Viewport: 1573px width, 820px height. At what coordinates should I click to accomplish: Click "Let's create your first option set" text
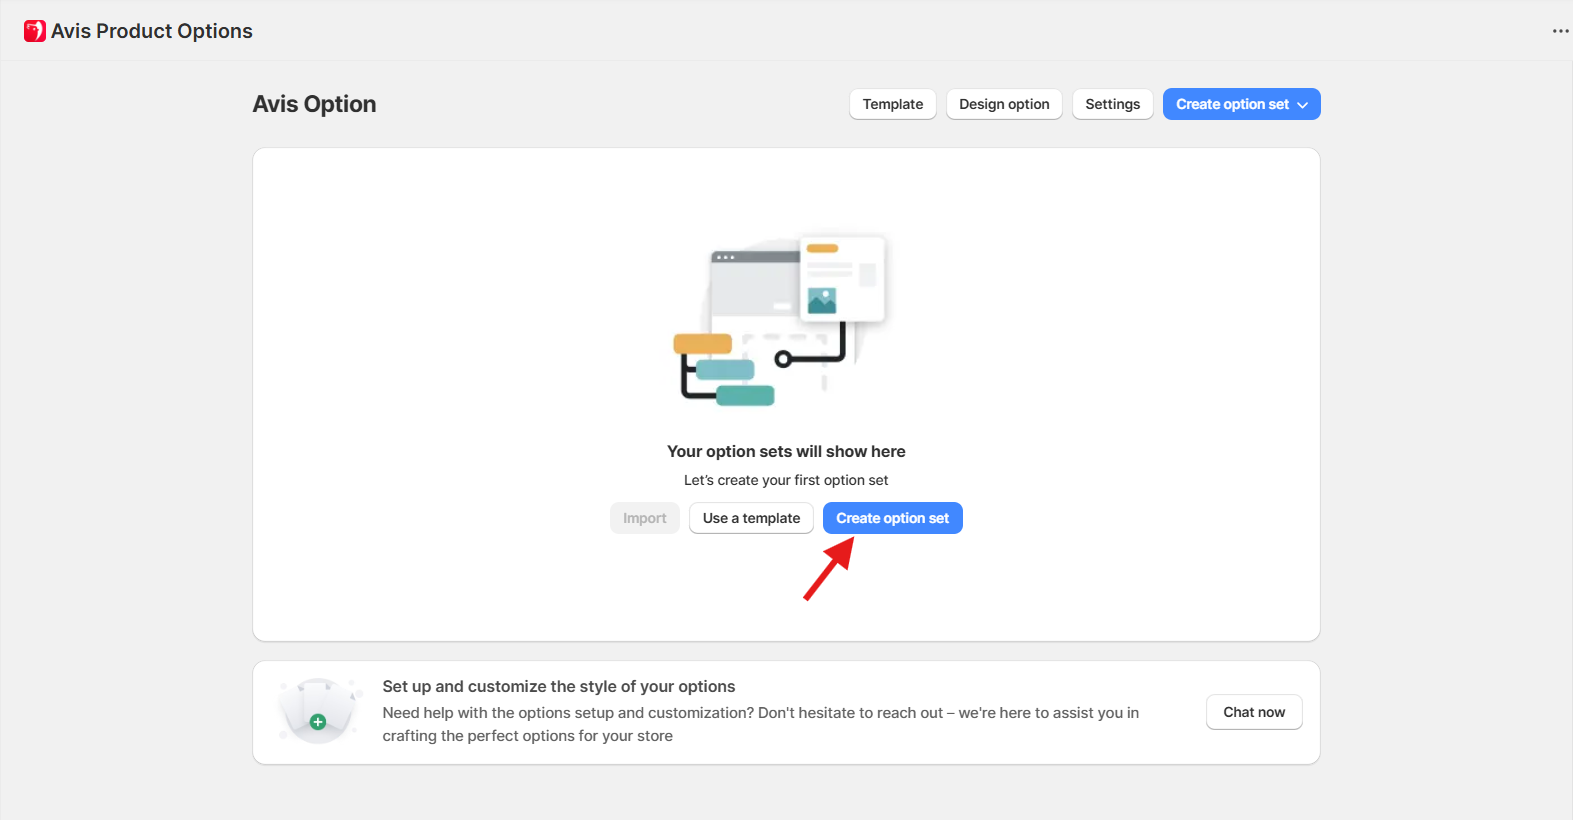point(786,480)
